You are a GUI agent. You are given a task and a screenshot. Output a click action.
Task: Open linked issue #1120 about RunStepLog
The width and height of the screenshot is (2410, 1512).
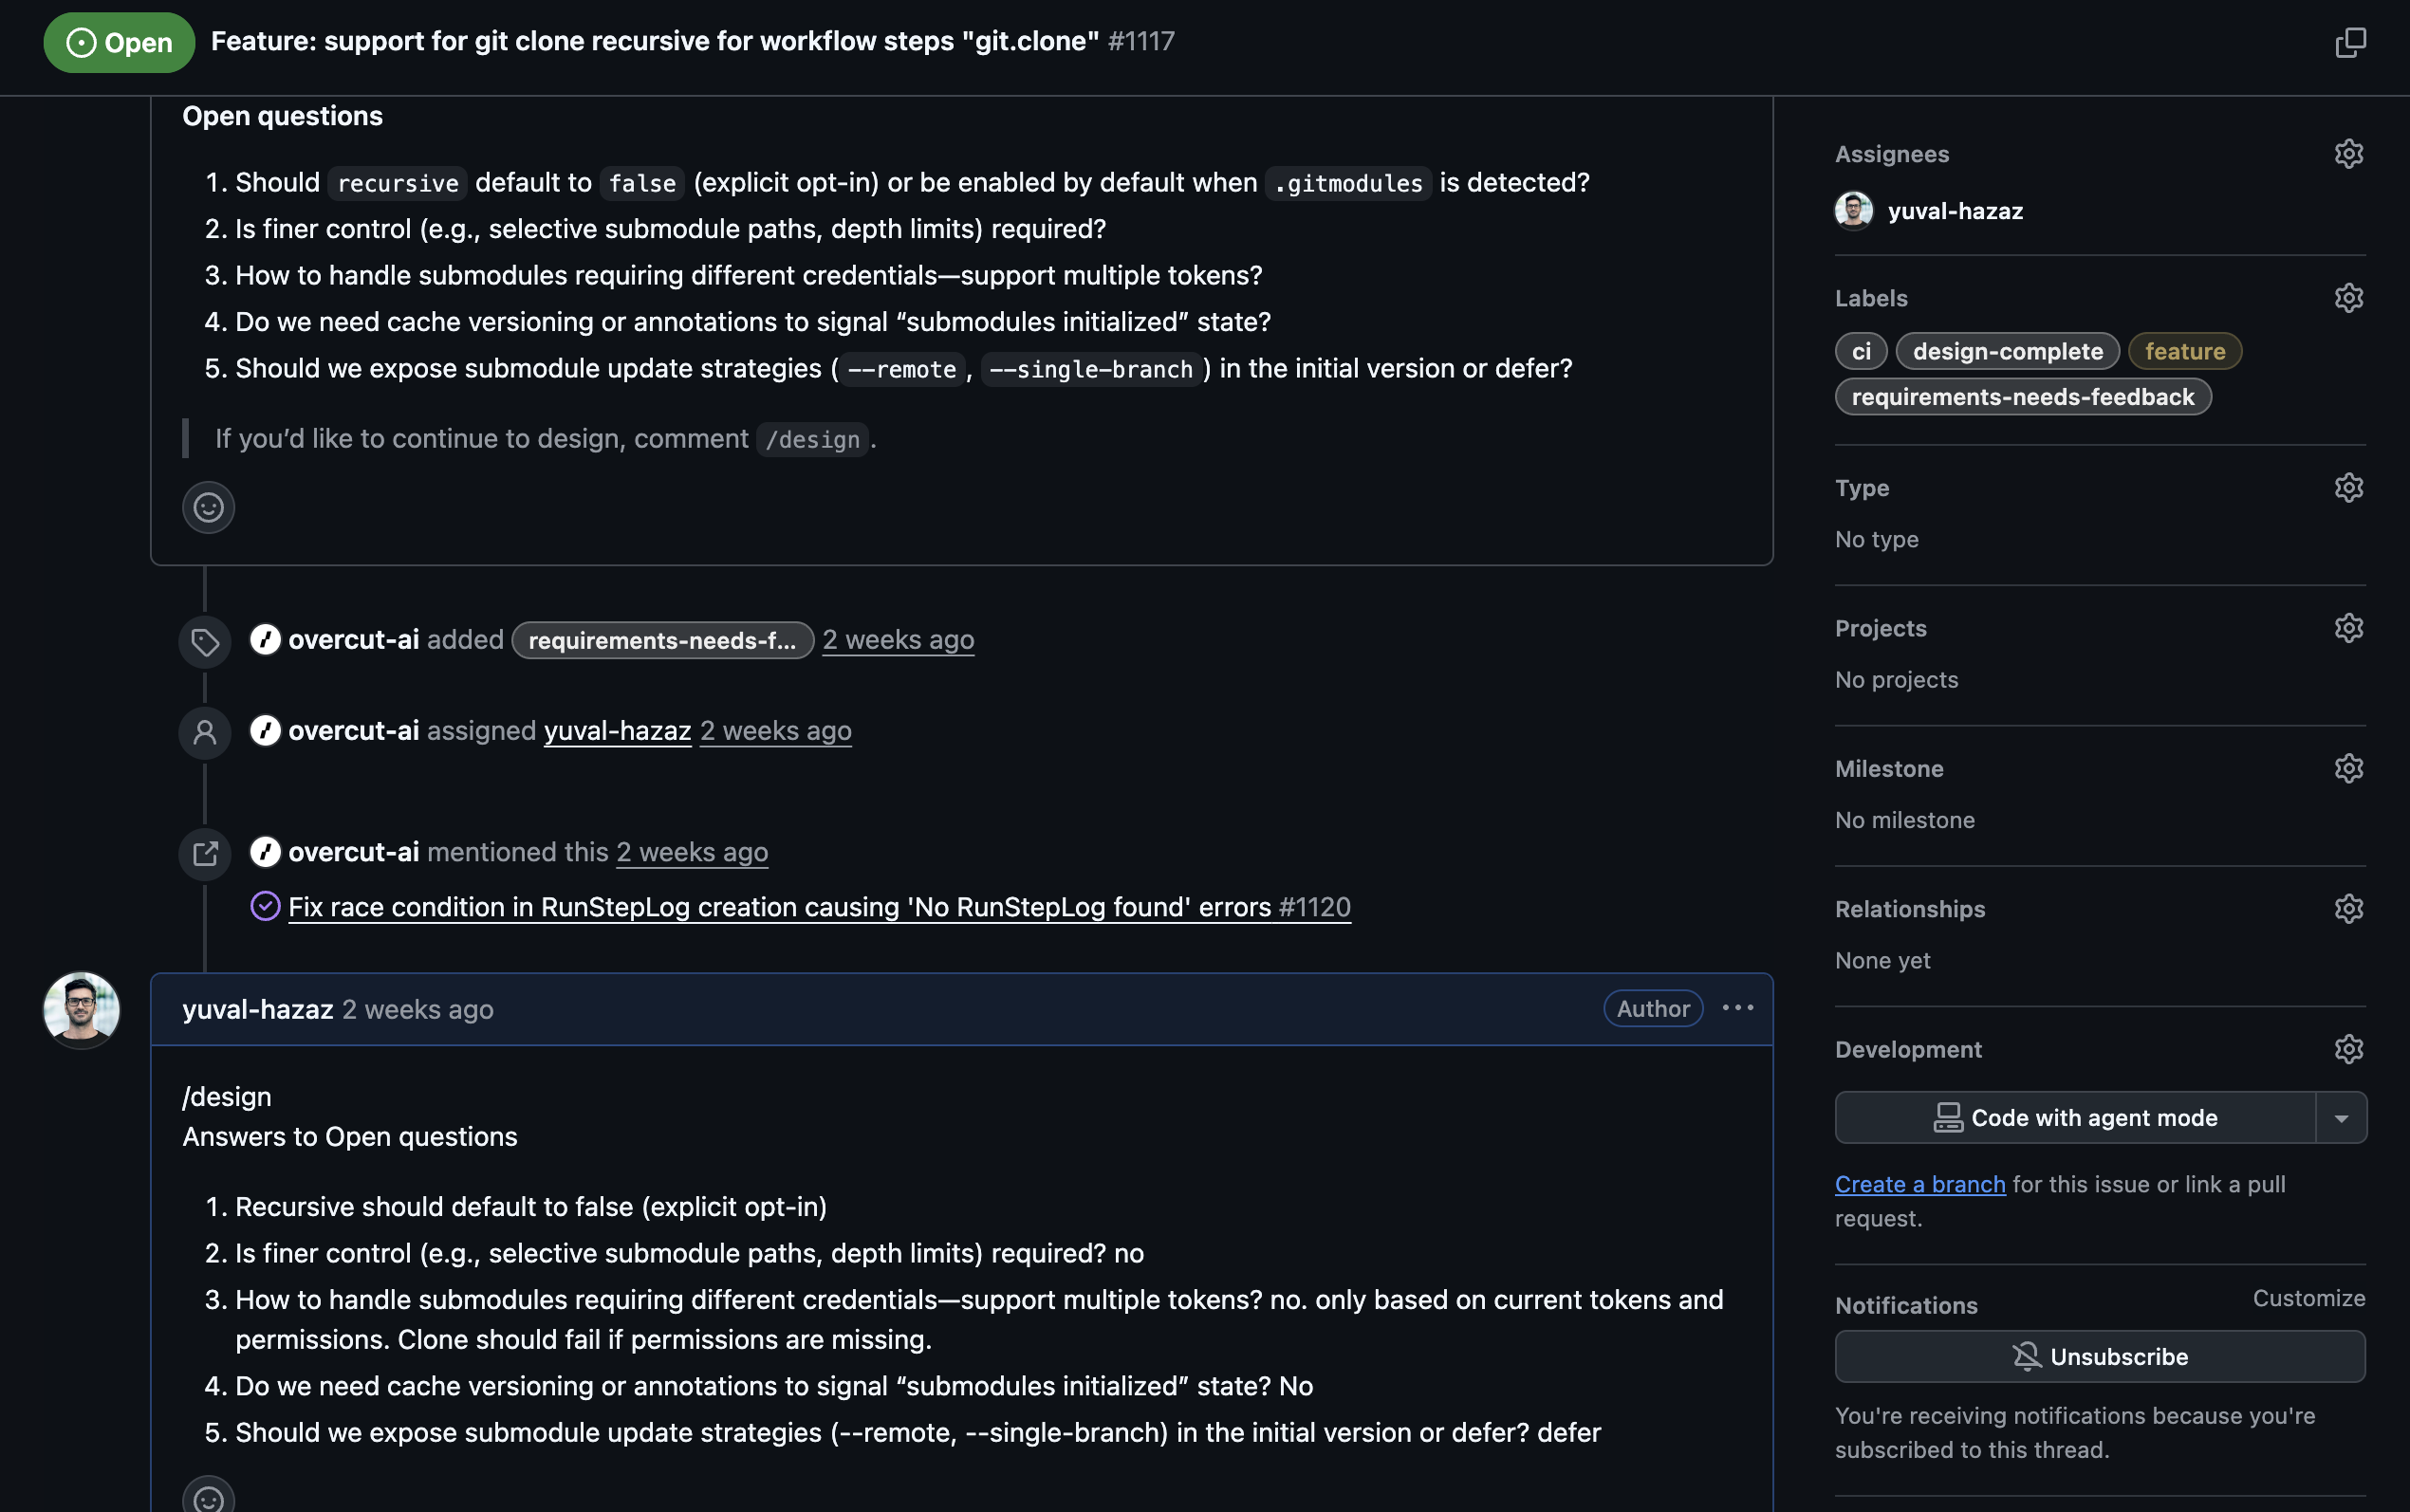click(818, 907)
